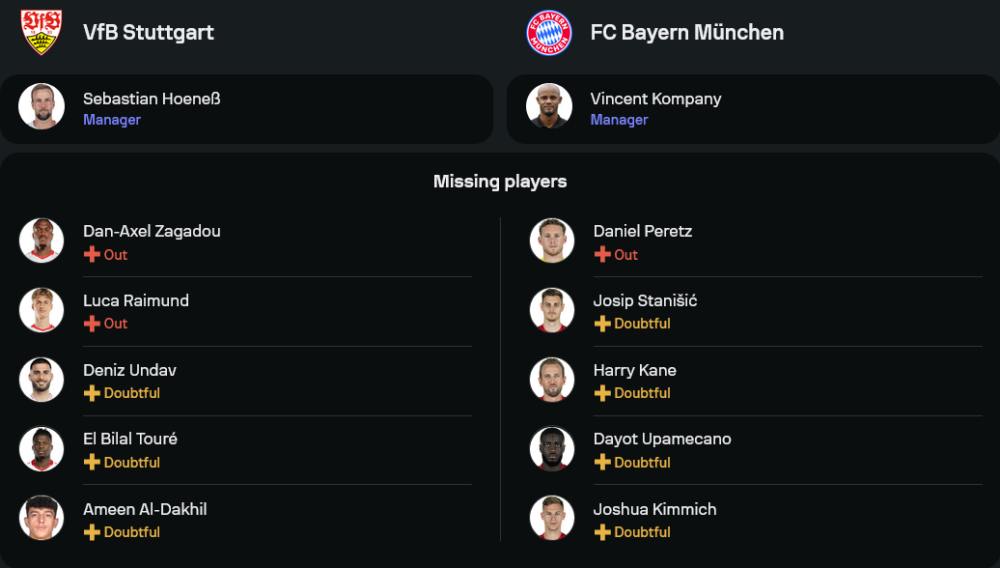The height and width of the screenshot is (568, 1000).
Task: Click the VfB Stuttgart club crest
Action: click(x=41, y=32)
